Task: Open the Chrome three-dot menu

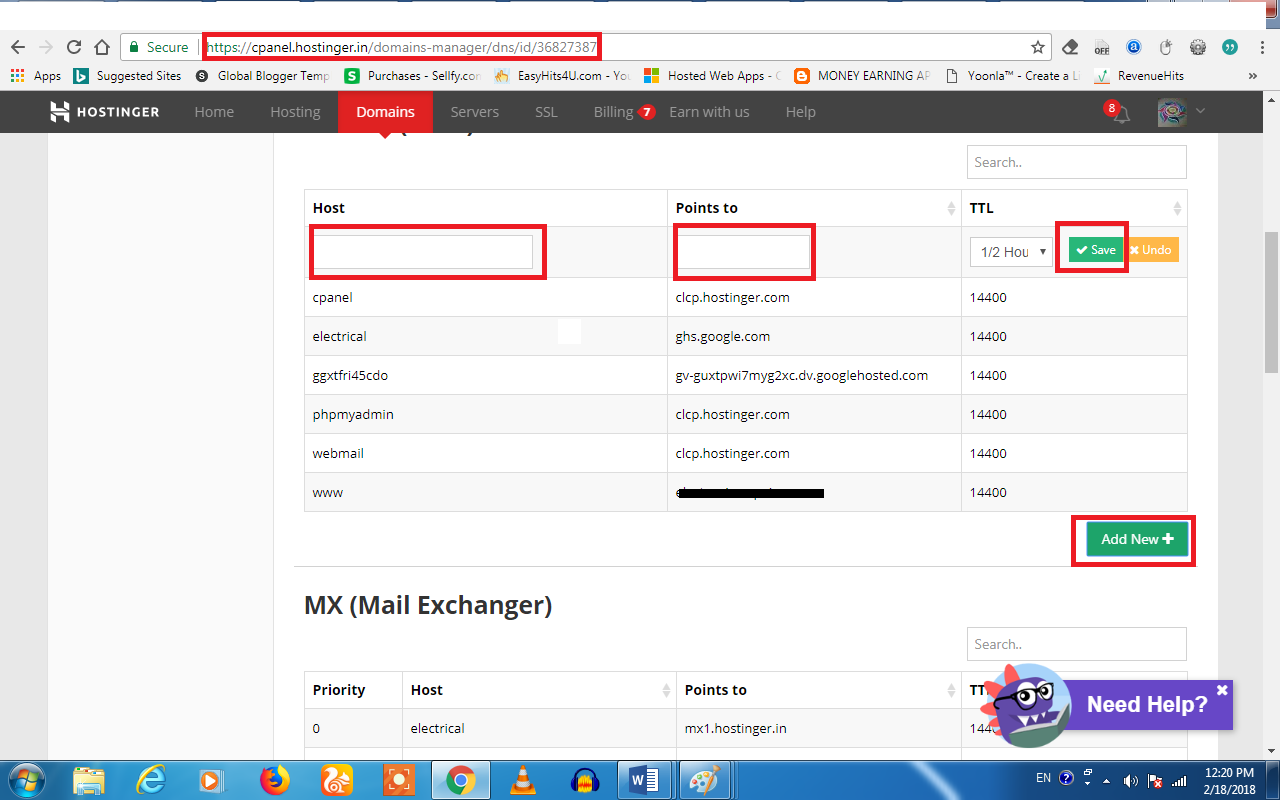Action: point(1260,47)
